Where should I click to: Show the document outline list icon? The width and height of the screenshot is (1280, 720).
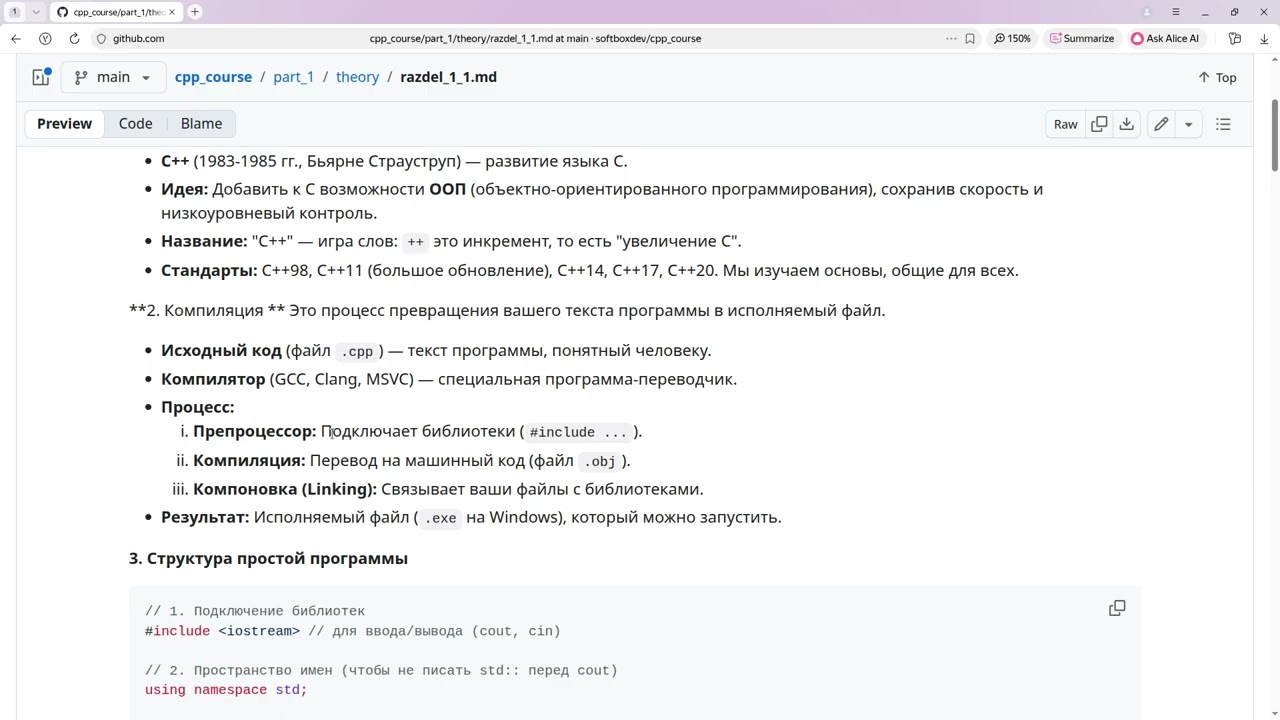point(1223,124)
